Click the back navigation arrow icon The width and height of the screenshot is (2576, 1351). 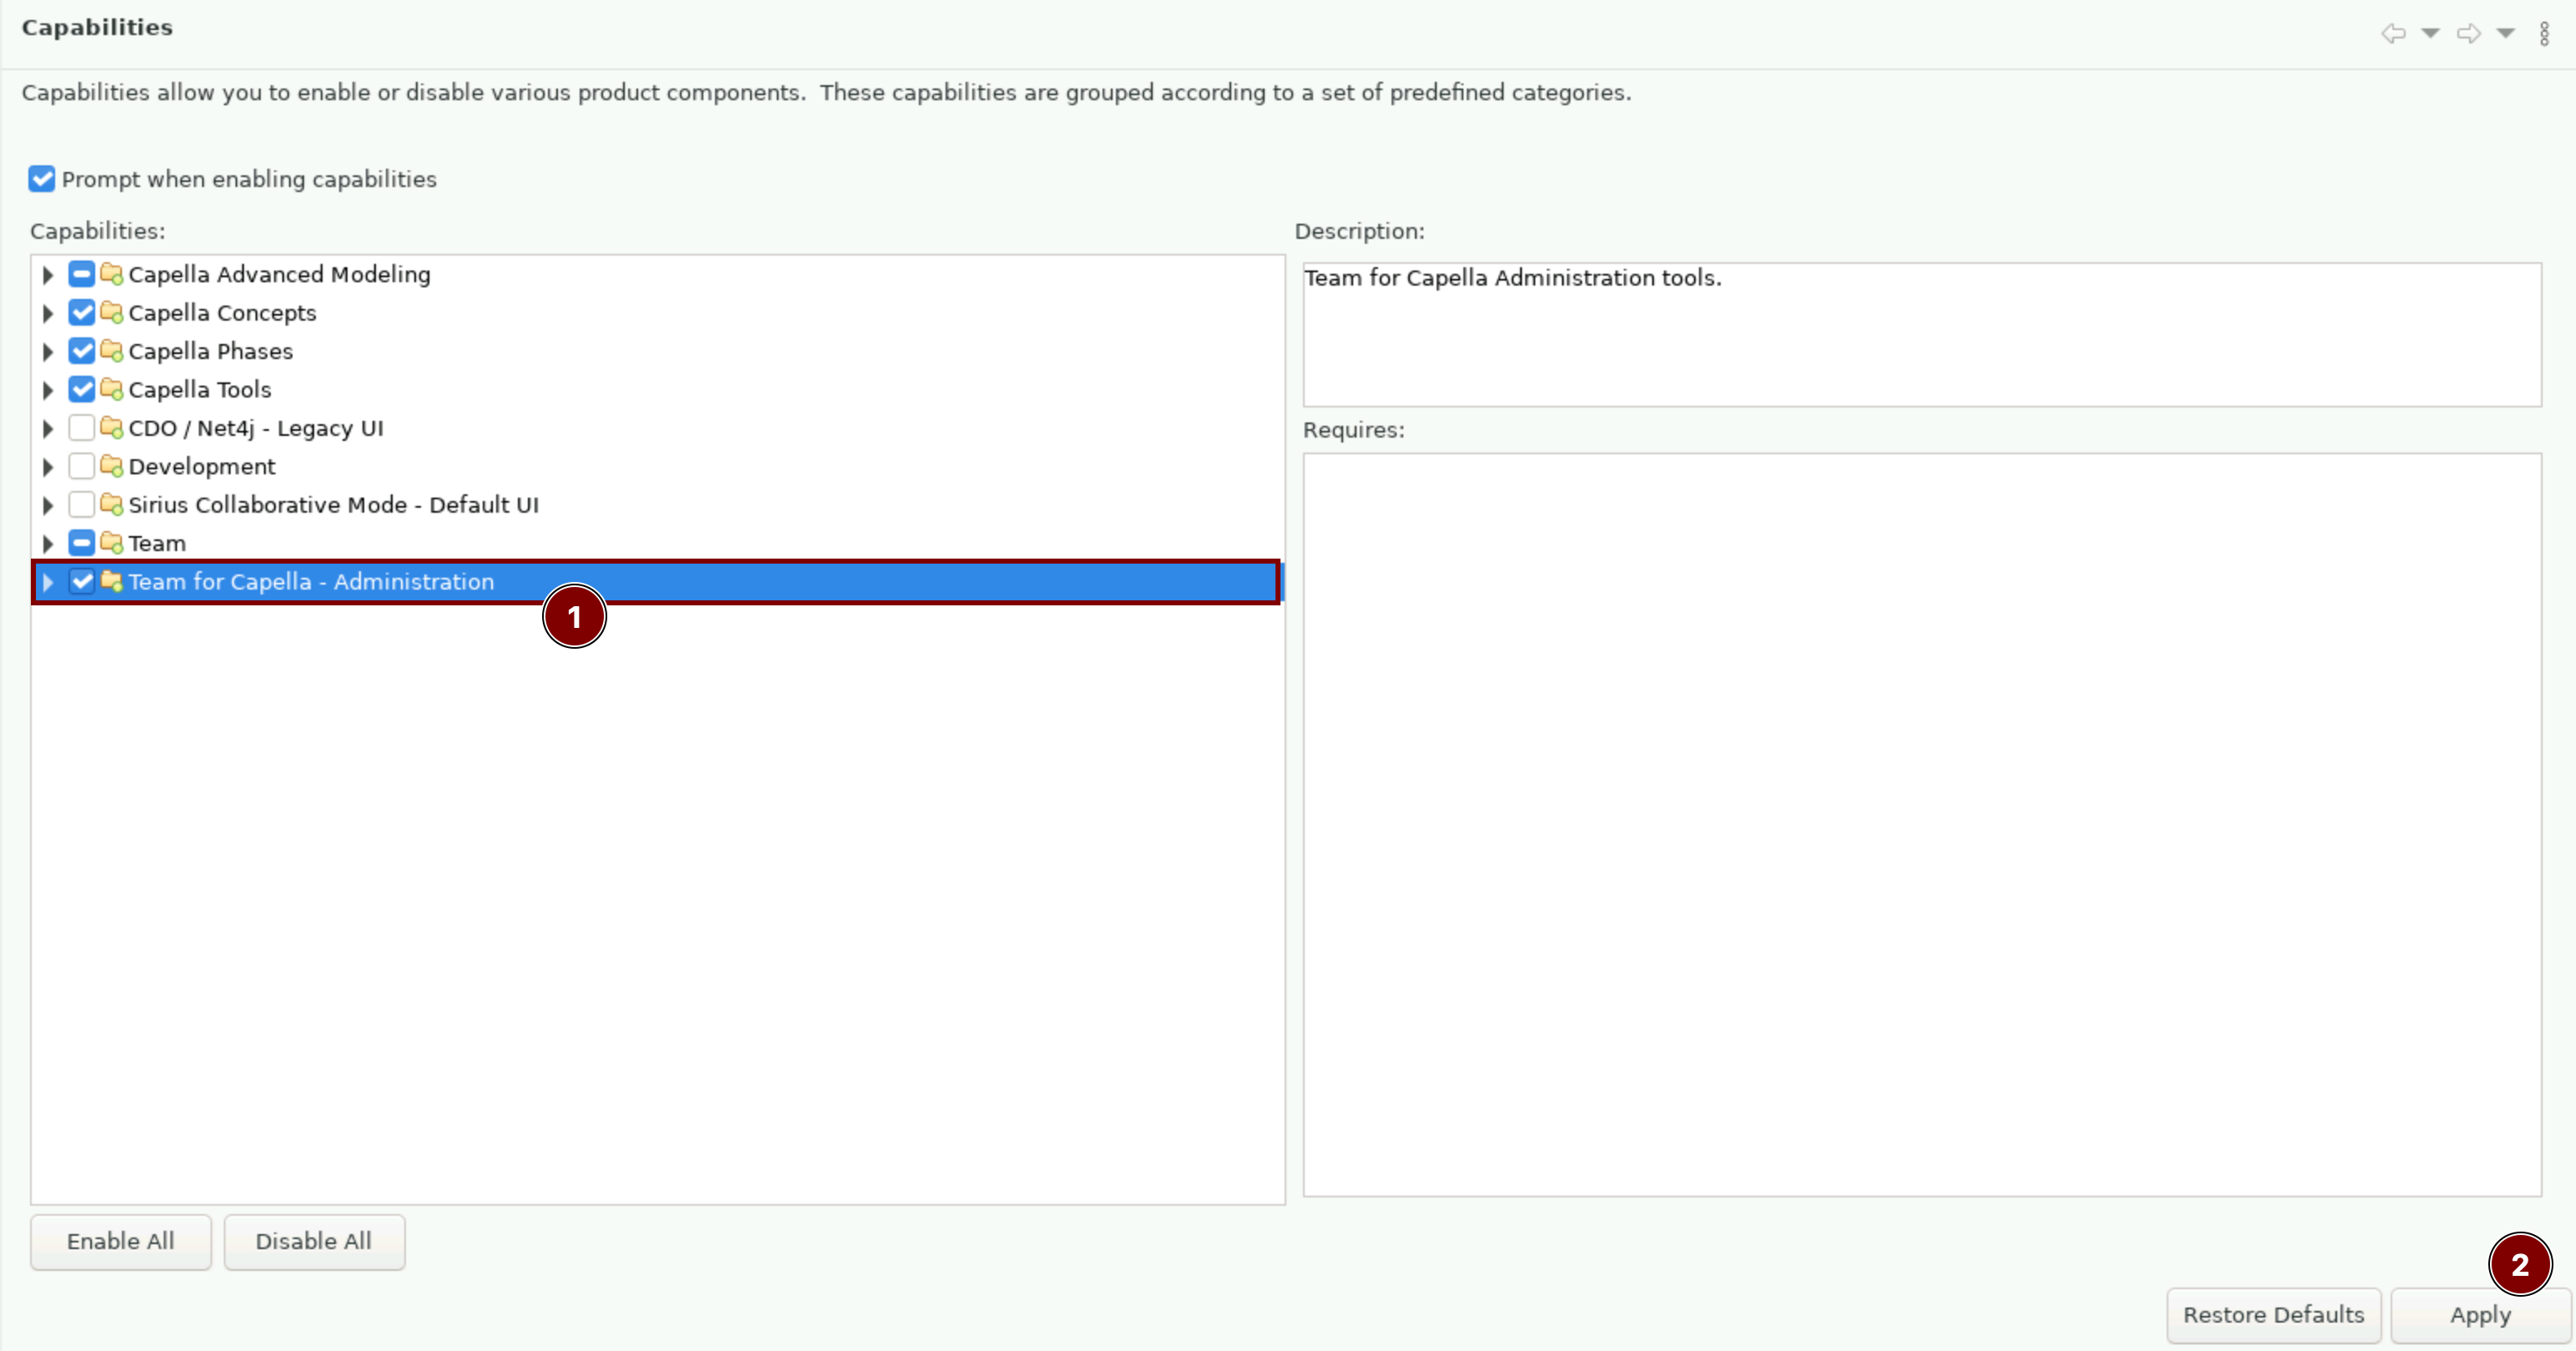(2393, 33)
